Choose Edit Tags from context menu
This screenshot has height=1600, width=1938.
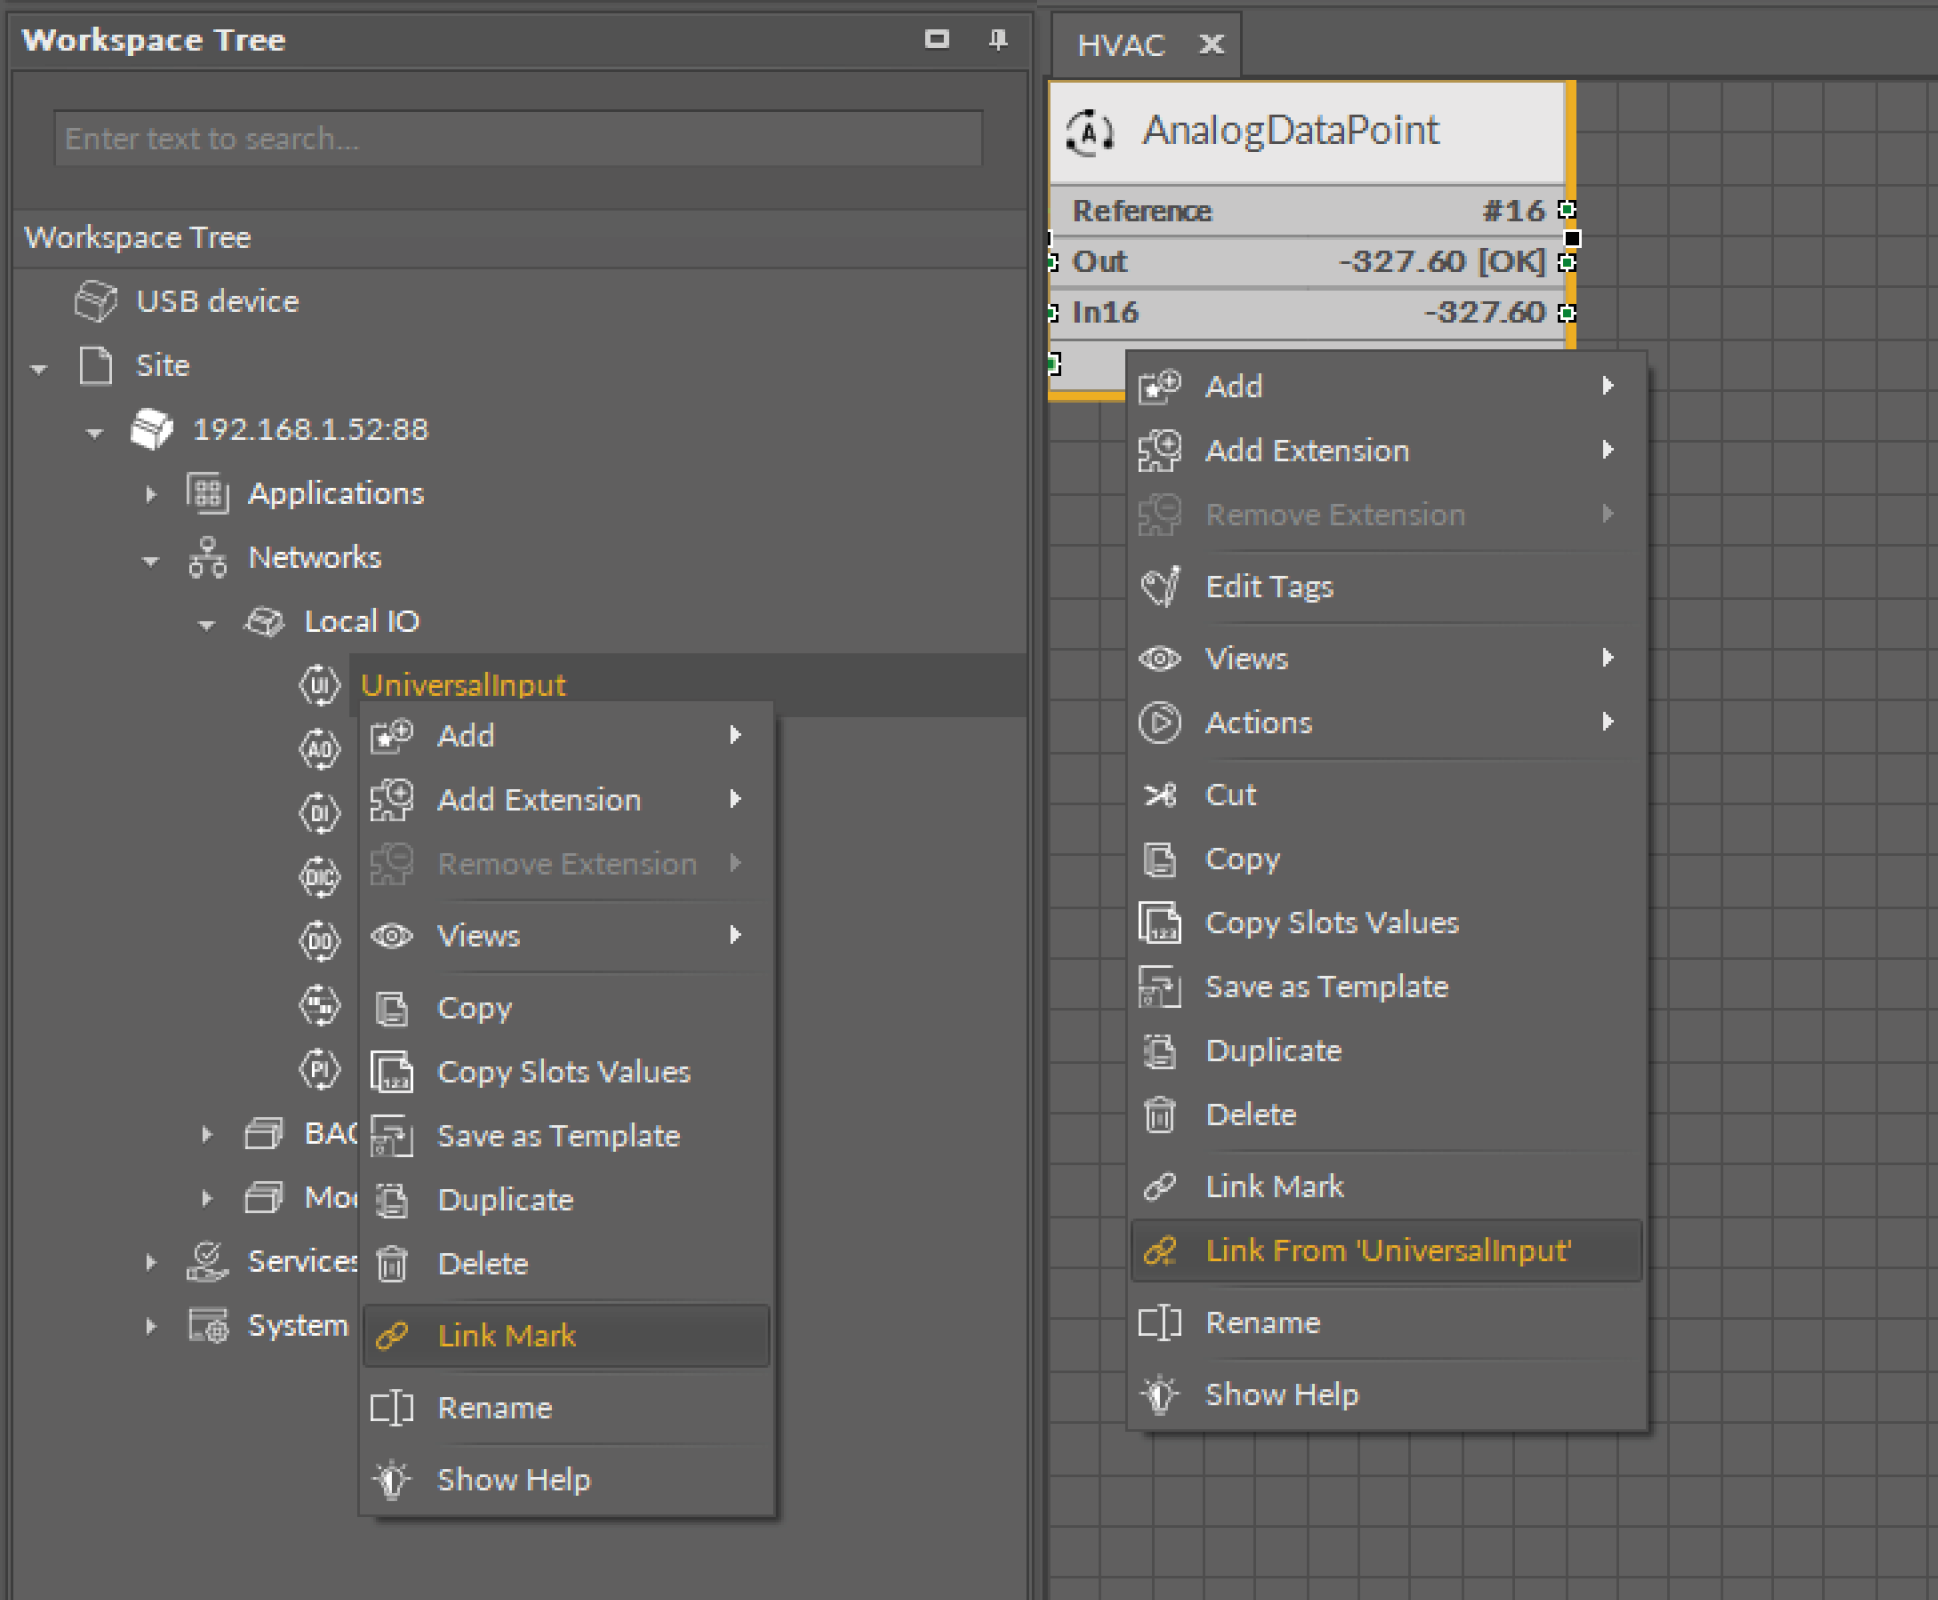(x=1268, y=586)
